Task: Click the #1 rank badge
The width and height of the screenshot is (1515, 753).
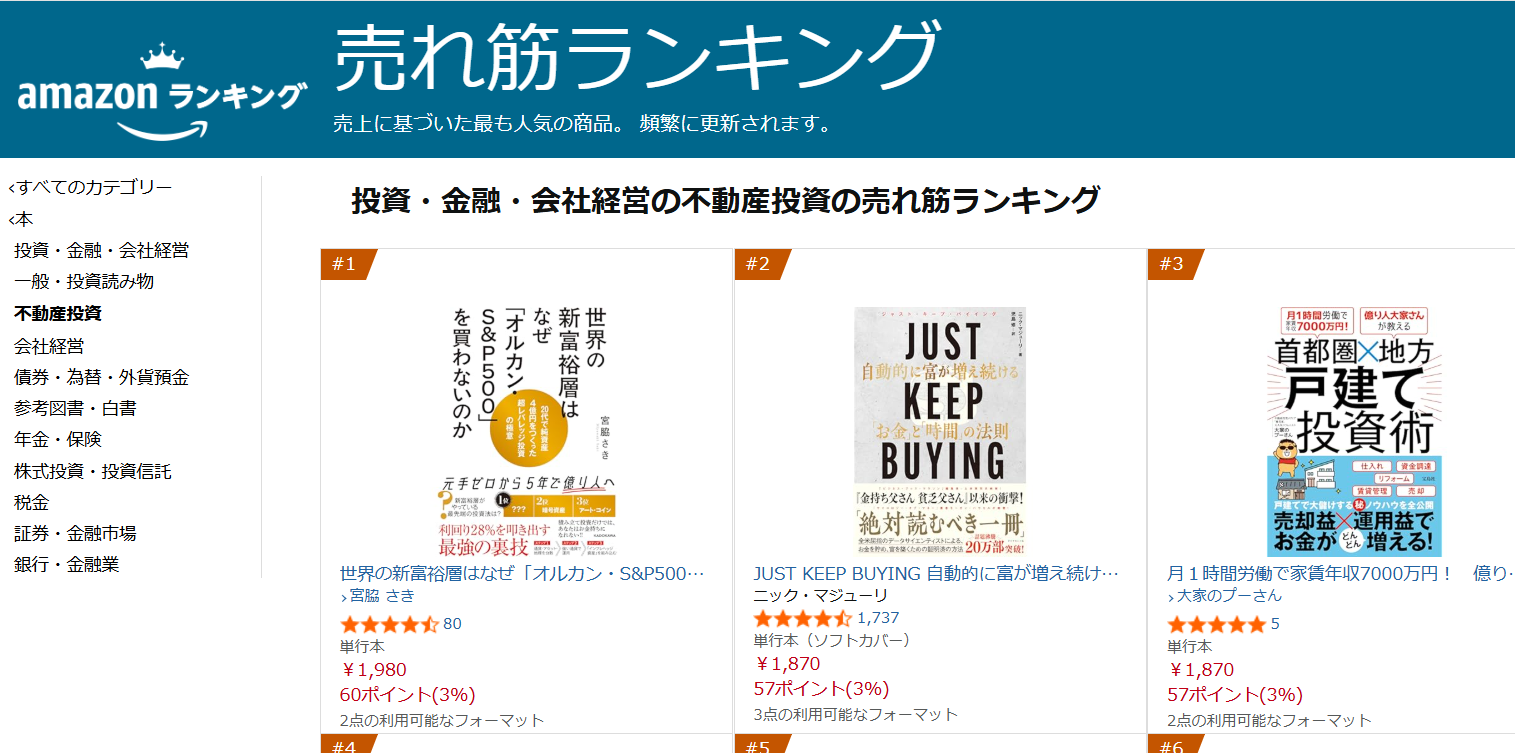Action: [346, 264]
